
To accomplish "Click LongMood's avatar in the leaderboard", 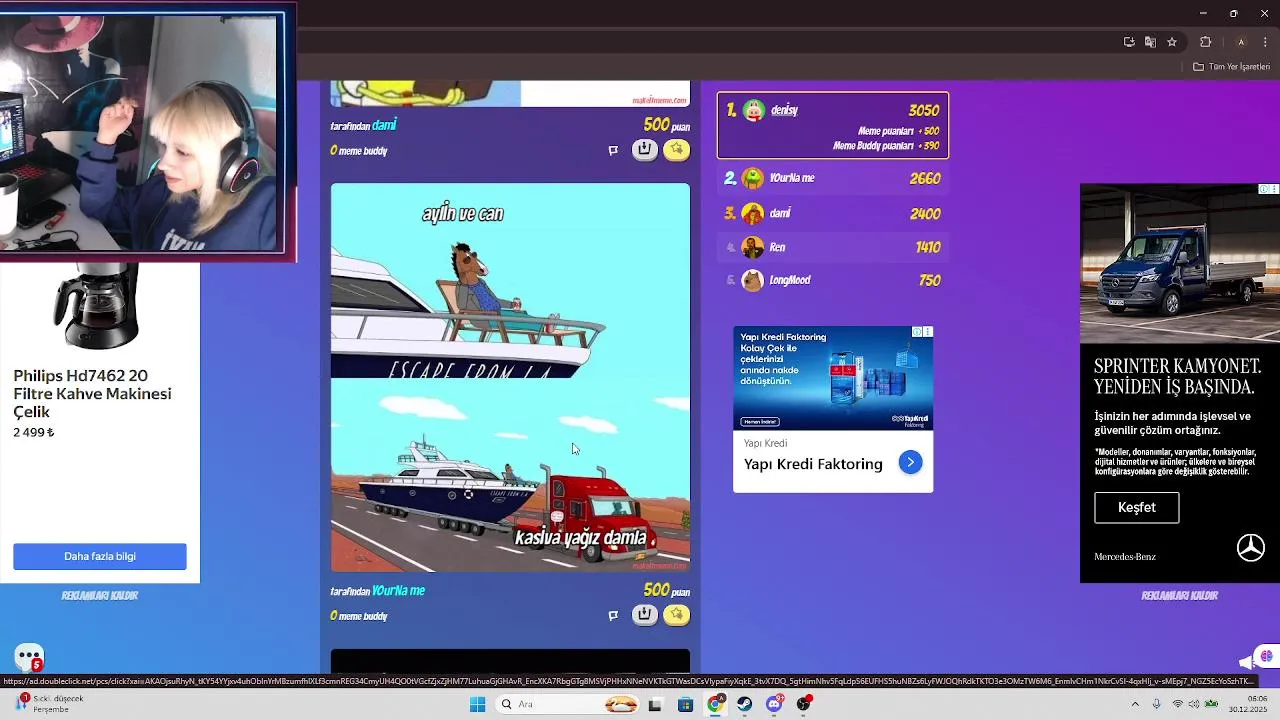I will tap(753, 280).
